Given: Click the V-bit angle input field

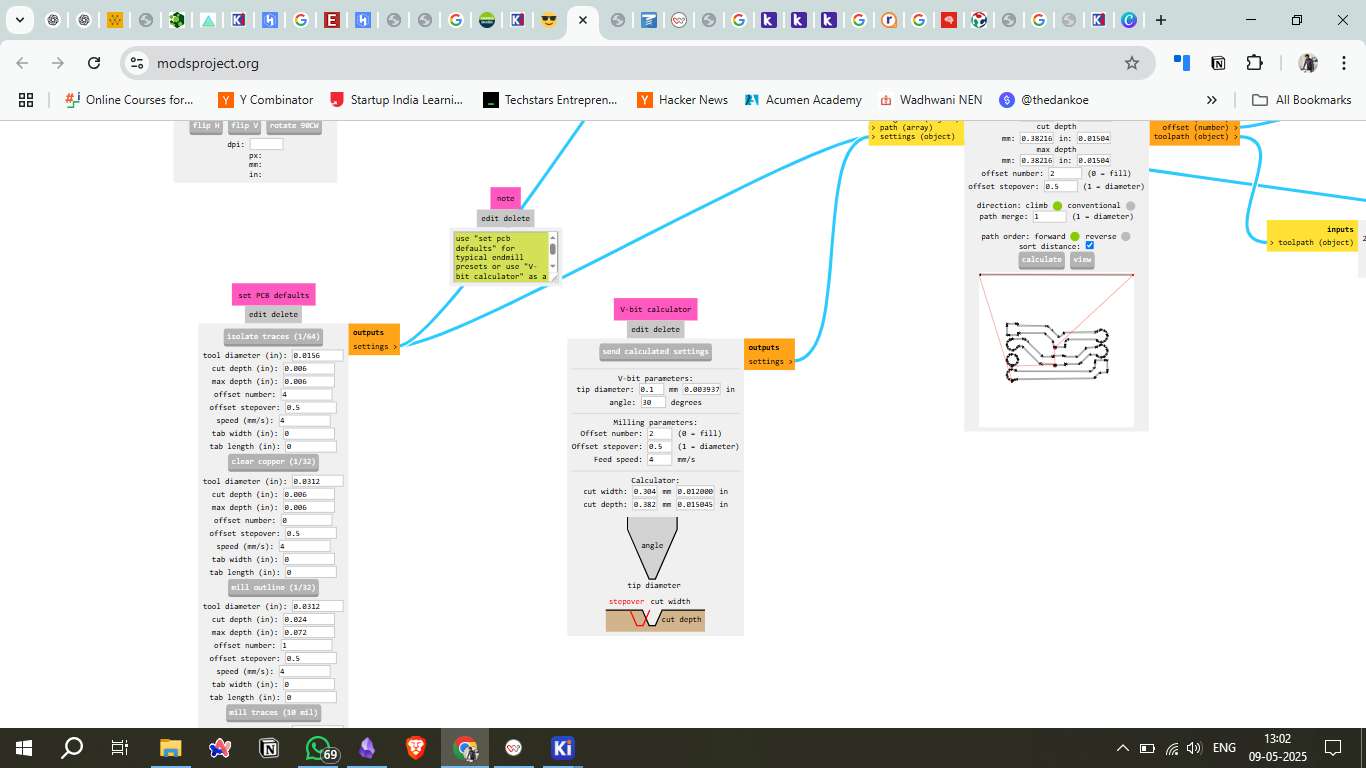Looking at the screenshot, I should (x=653, y=402).
